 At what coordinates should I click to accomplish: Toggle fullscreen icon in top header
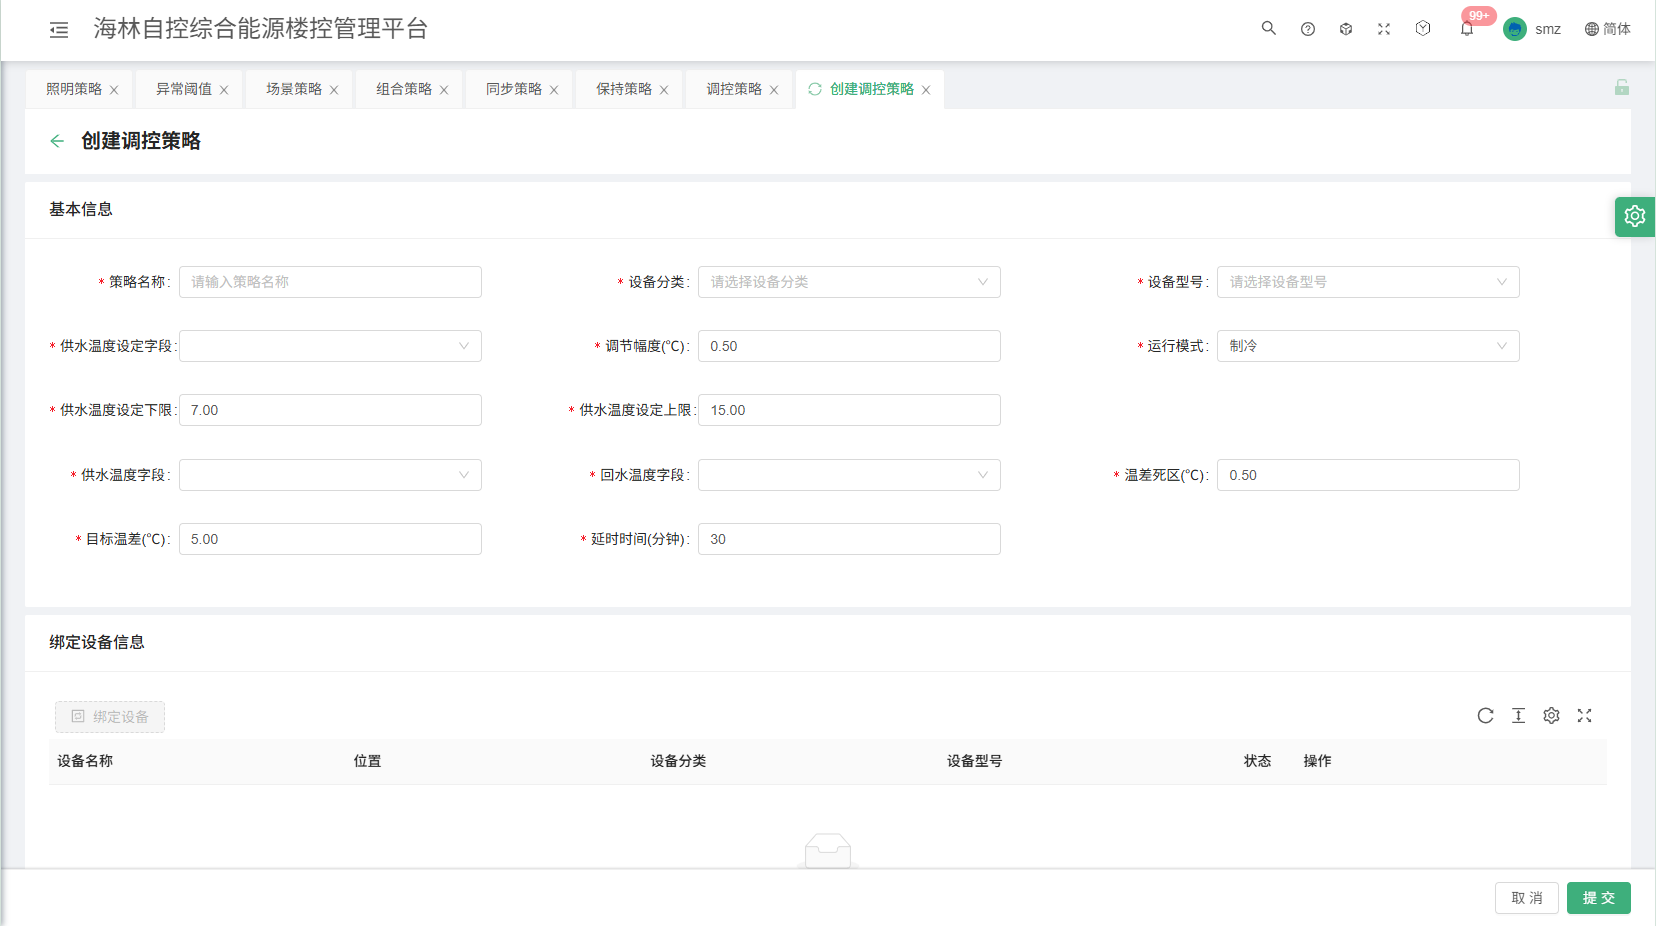(1383, 29)
